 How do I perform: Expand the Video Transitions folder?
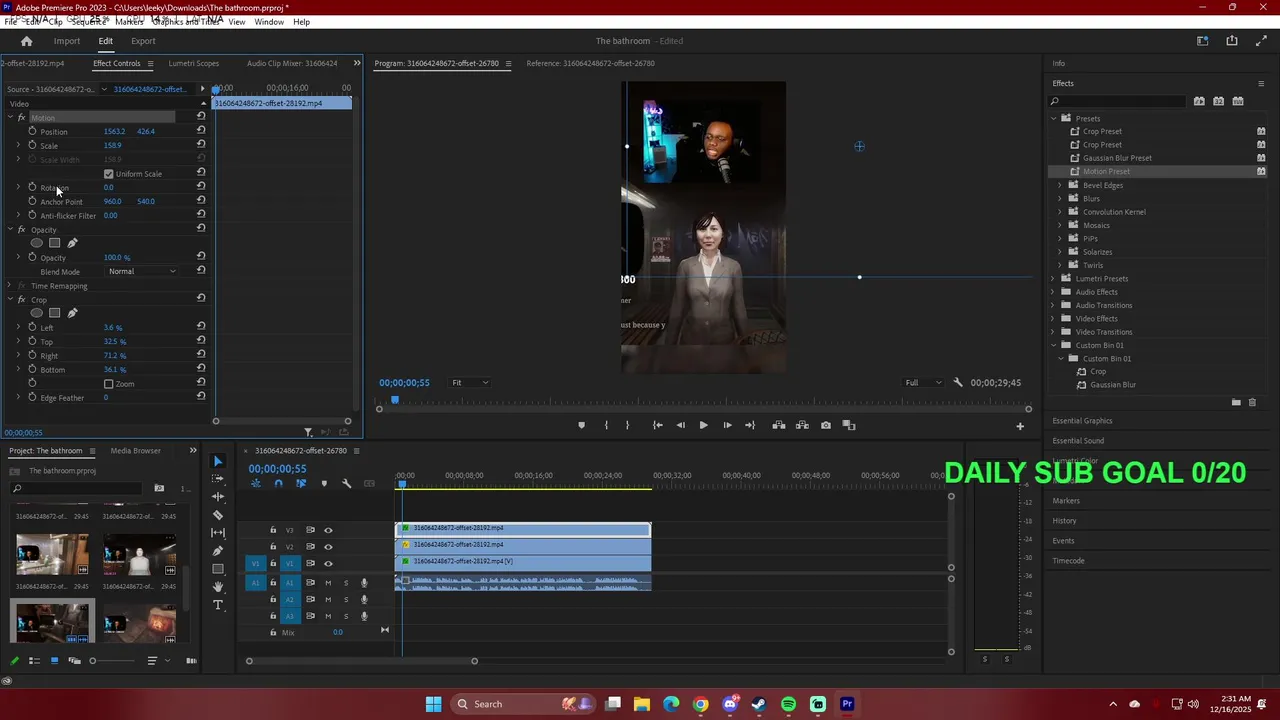(1053, 332)
